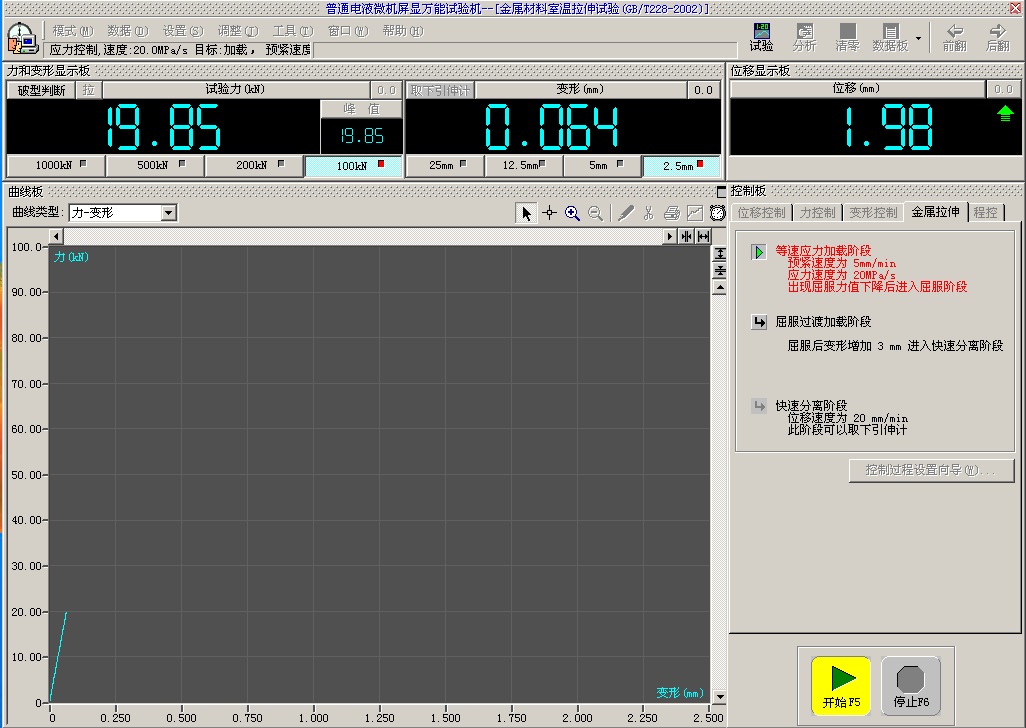Open the 工具 menu

coord(291,31)
